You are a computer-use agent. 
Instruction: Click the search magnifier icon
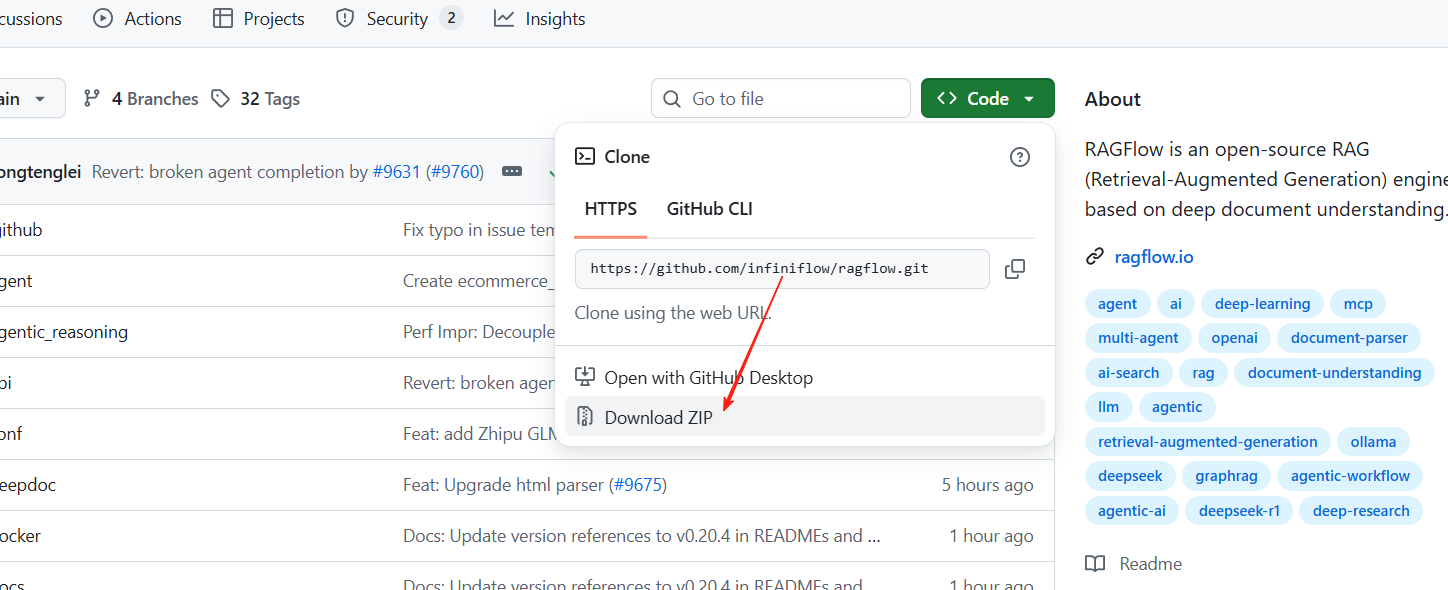[673, 99]
